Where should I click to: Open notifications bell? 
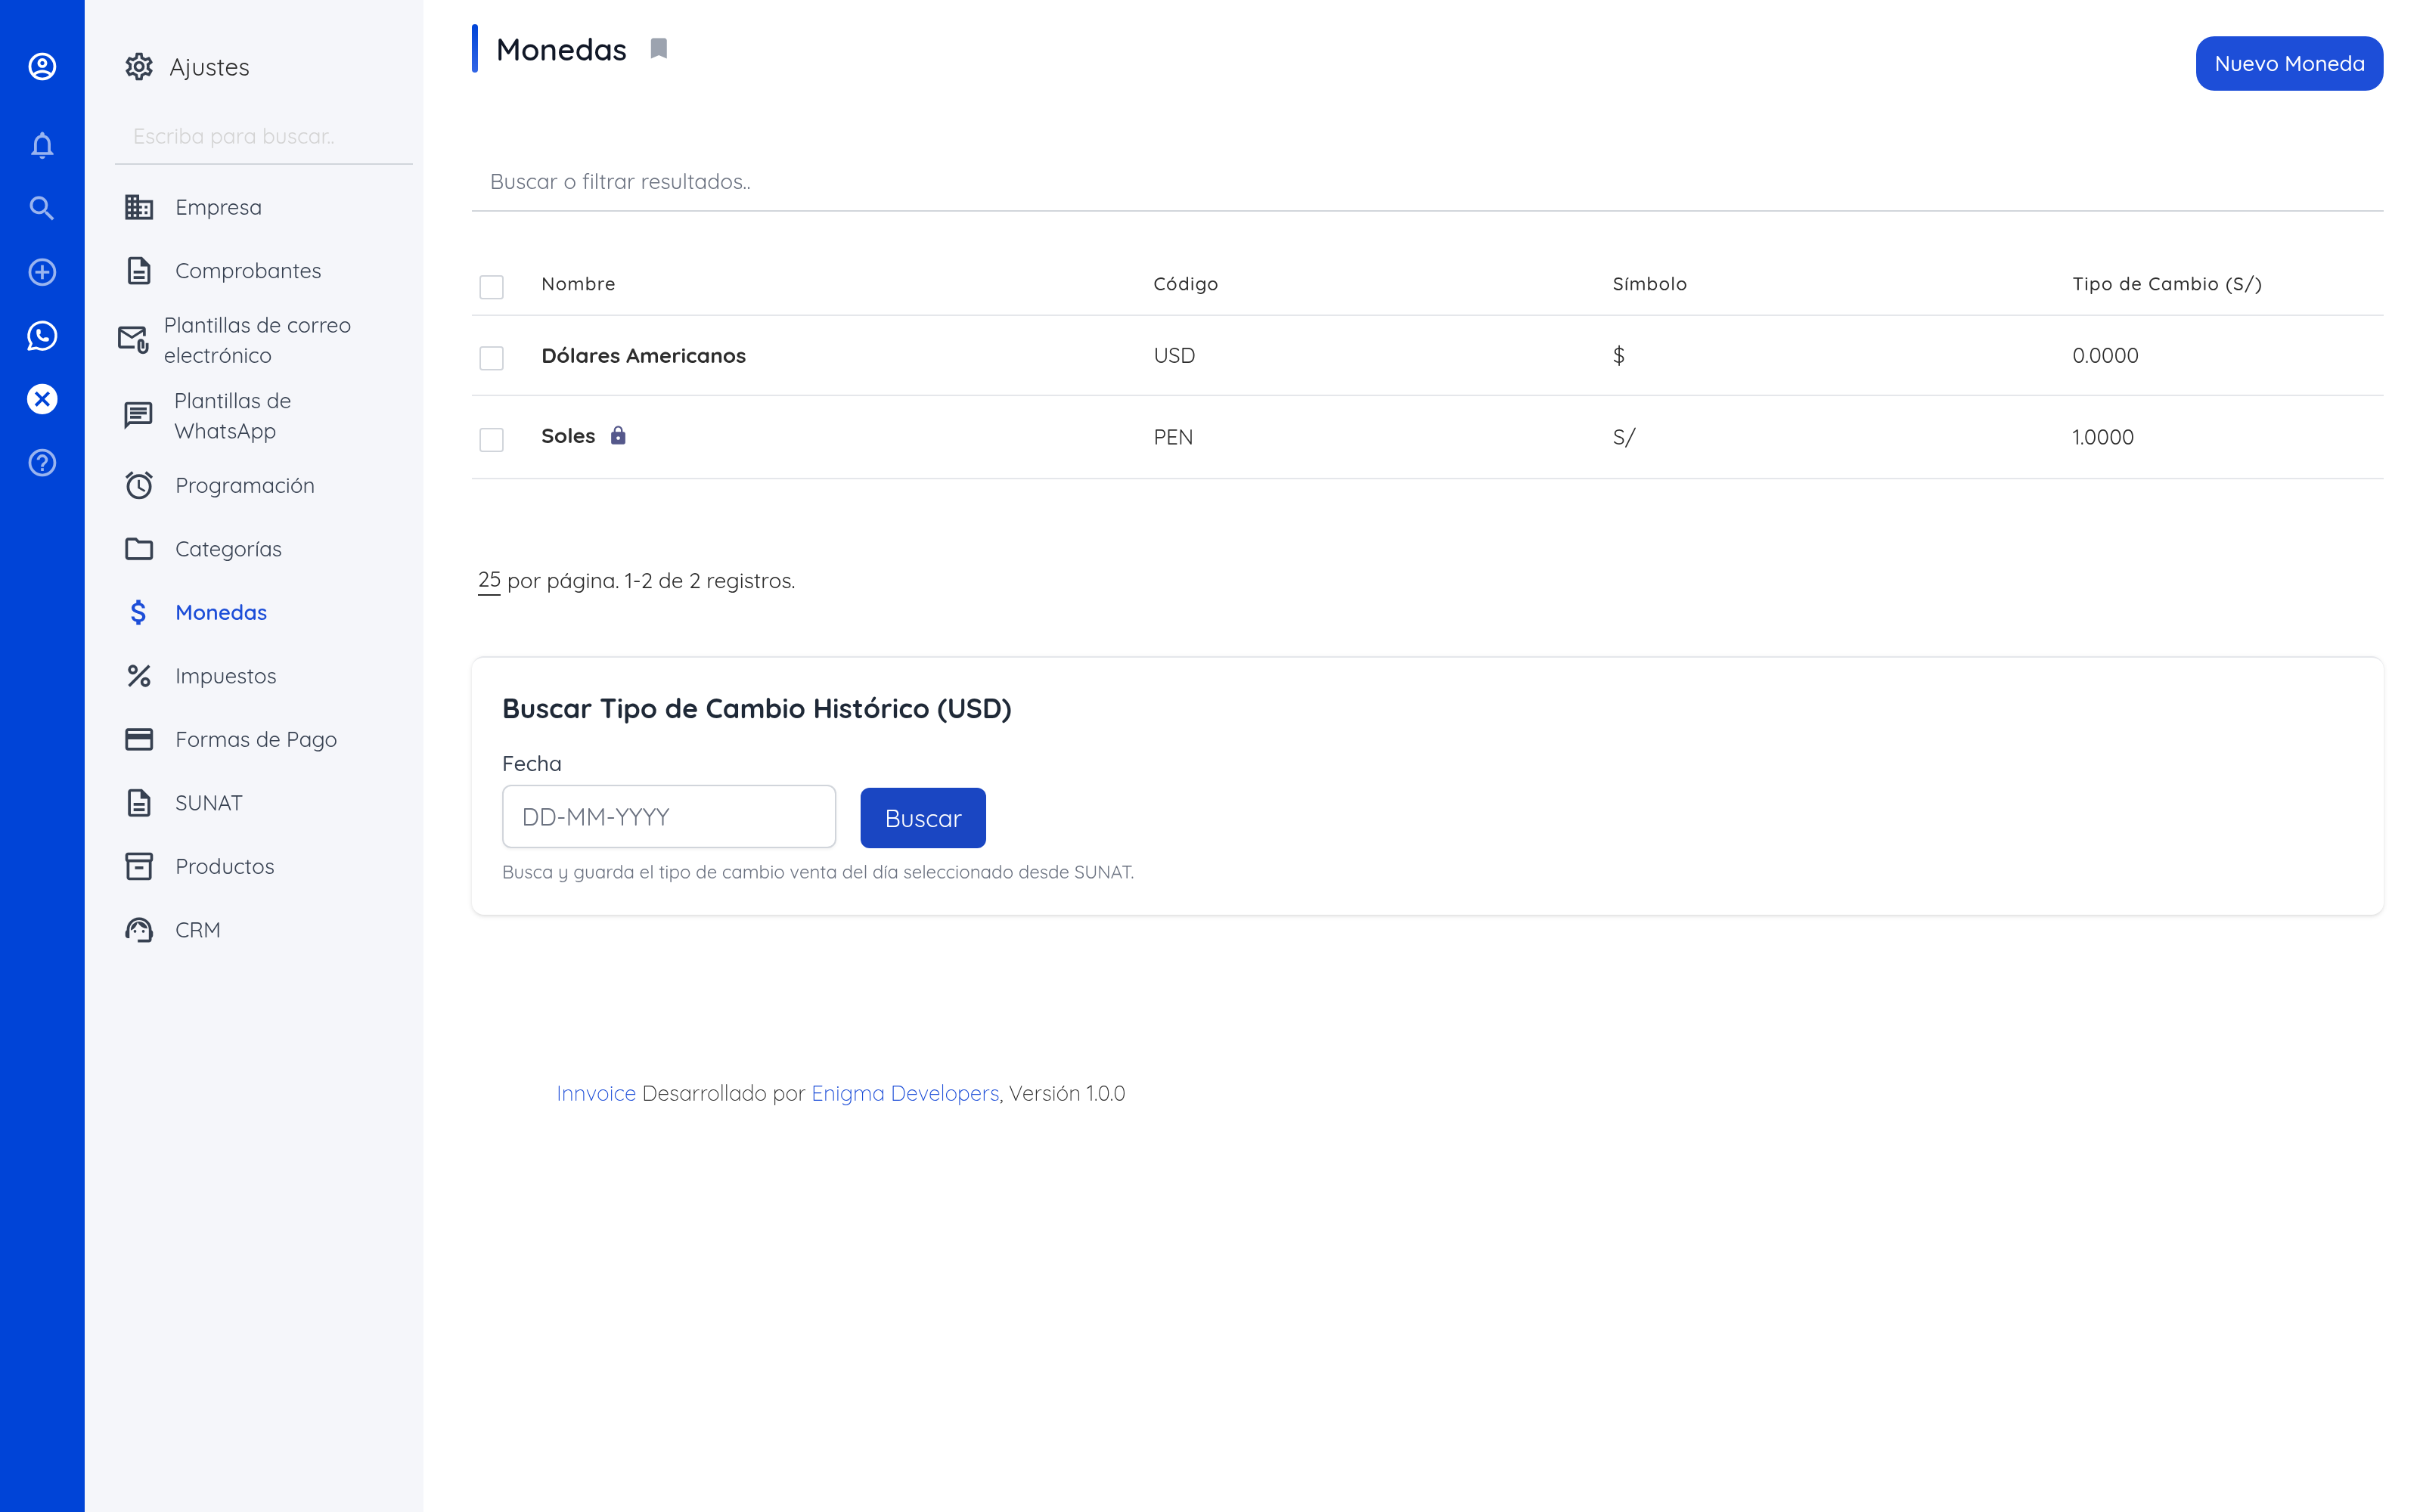coord(42,146)
